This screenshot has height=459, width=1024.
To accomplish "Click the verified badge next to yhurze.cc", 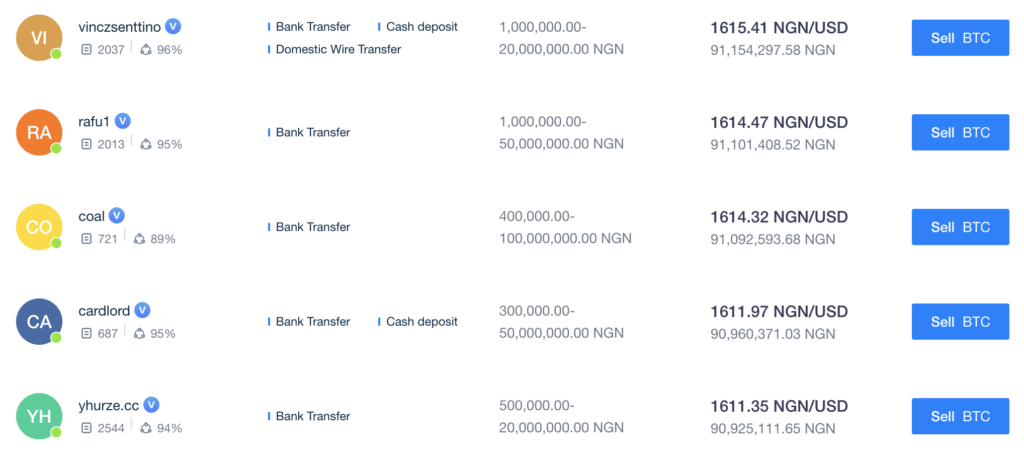I will [x=152, y=405].
